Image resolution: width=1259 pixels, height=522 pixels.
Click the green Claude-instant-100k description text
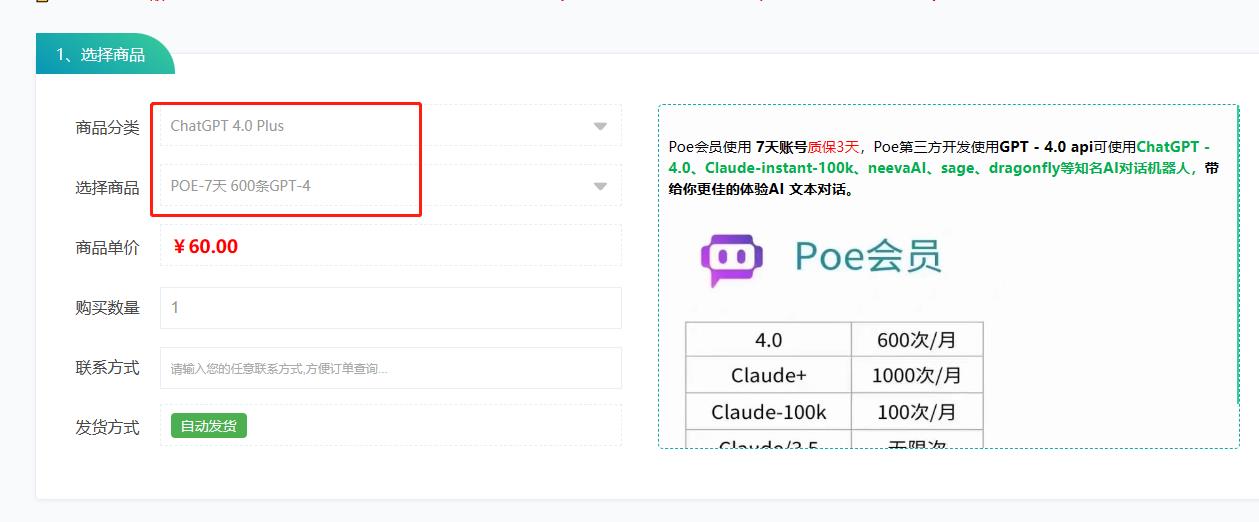point(780,168)
